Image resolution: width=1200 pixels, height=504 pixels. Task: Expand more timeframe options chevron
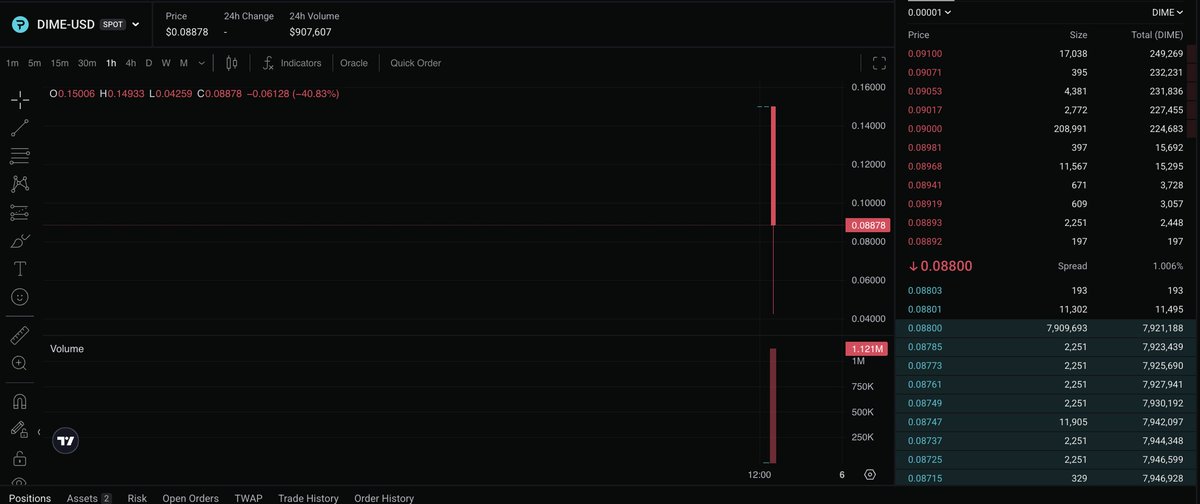[x=202, y=63]
